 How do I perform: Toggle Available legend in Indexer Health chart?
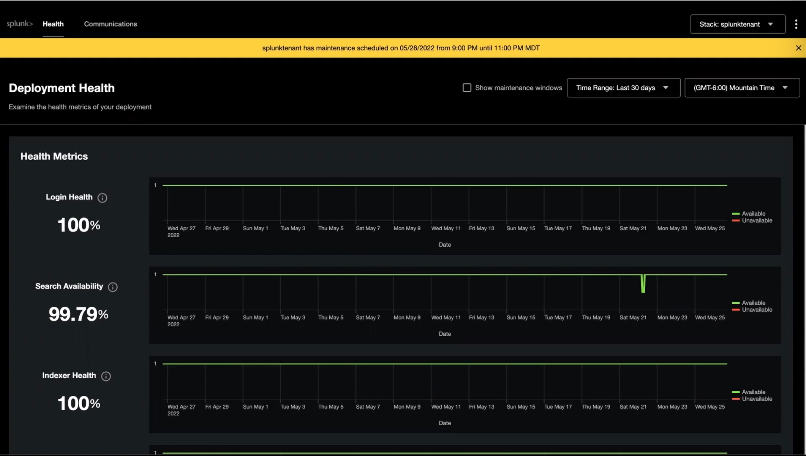tap(751, 392)
